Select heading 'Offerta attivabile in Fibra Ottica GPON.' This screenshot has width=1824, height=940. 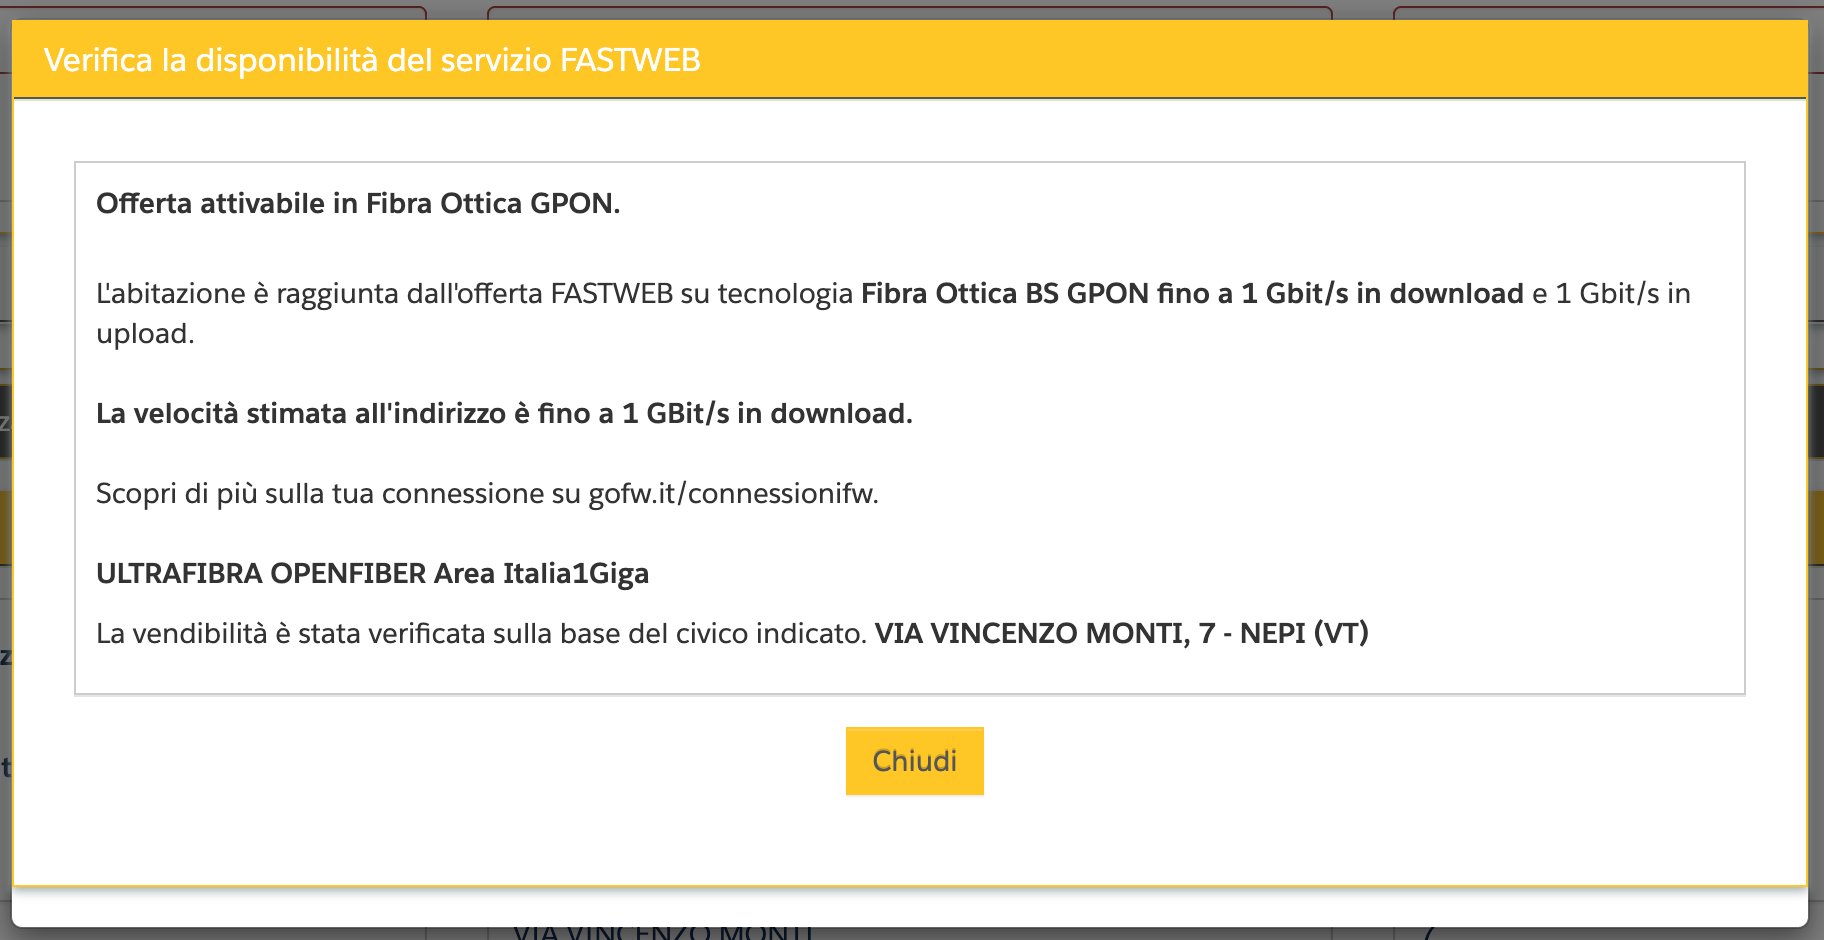tap(358, 203)
